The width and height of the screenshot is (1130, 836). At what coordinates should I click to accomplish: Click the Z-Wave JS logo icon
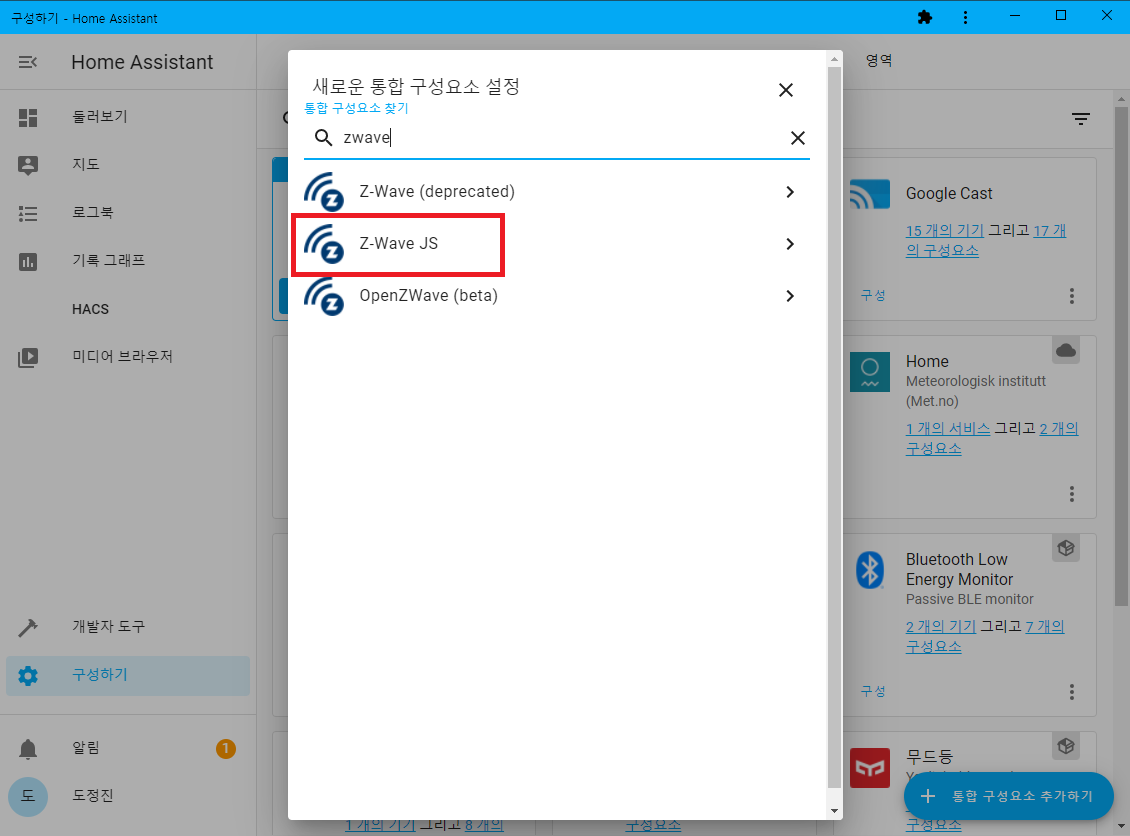pyautogui.click(x=324, y=244)
